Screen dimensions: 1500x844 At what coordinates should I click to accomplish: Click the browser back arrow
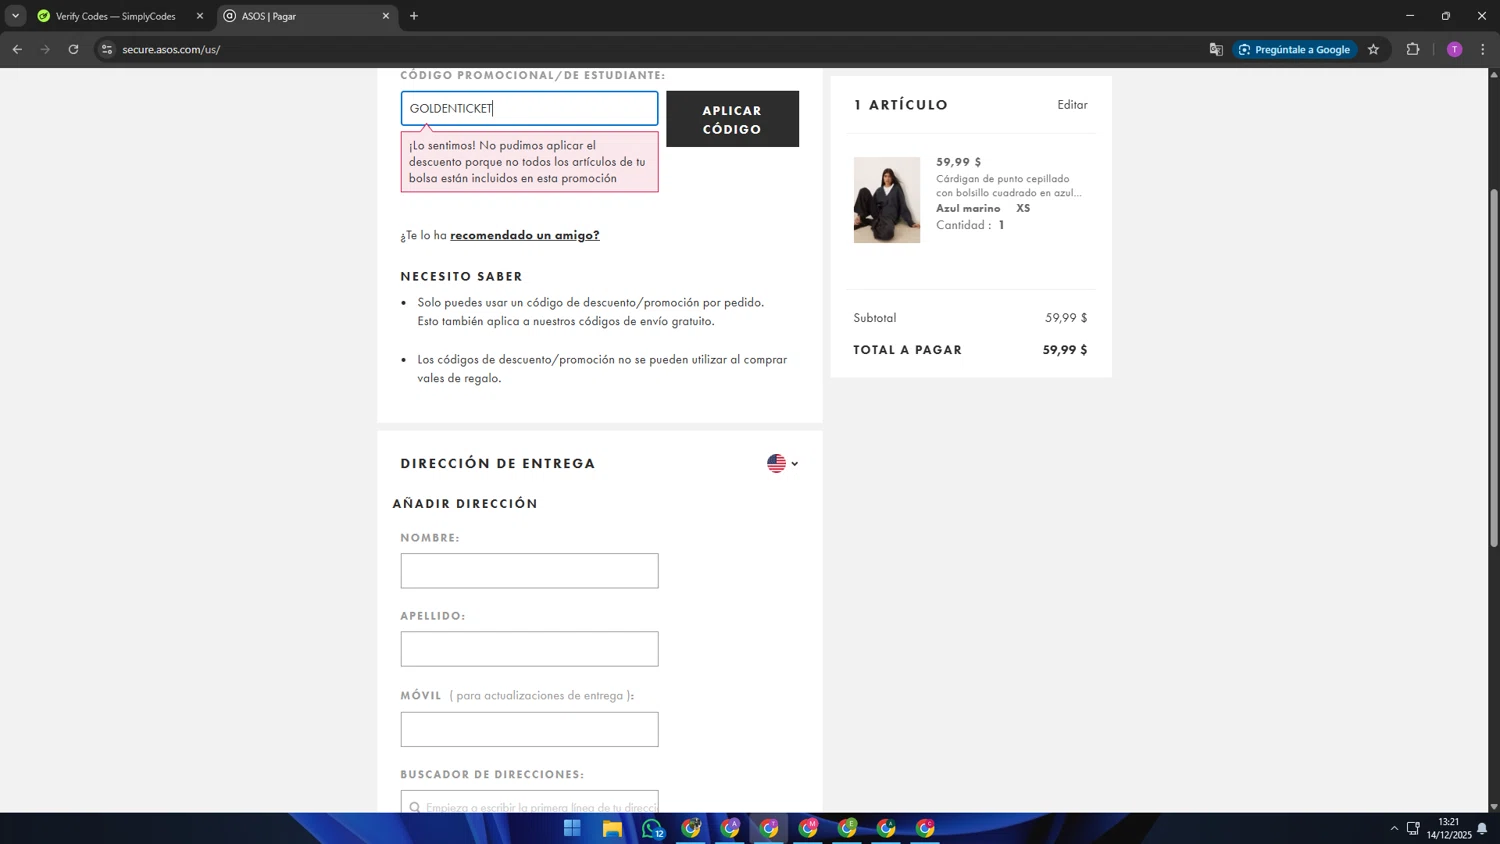17,49
